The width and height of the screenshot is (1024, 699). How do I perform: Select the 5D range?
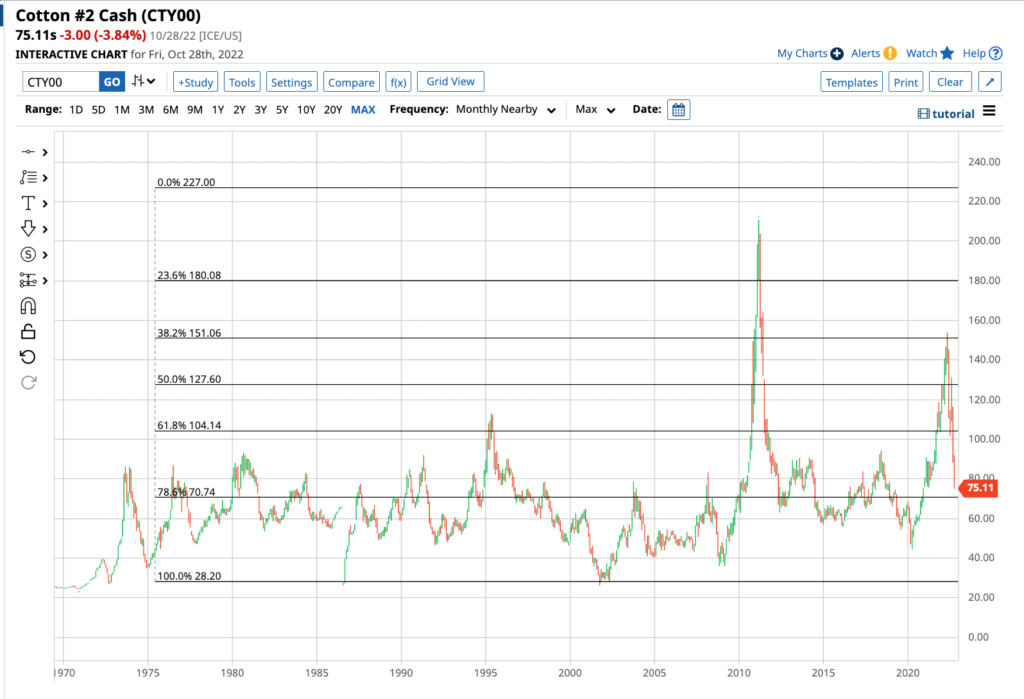coord(98,110)
